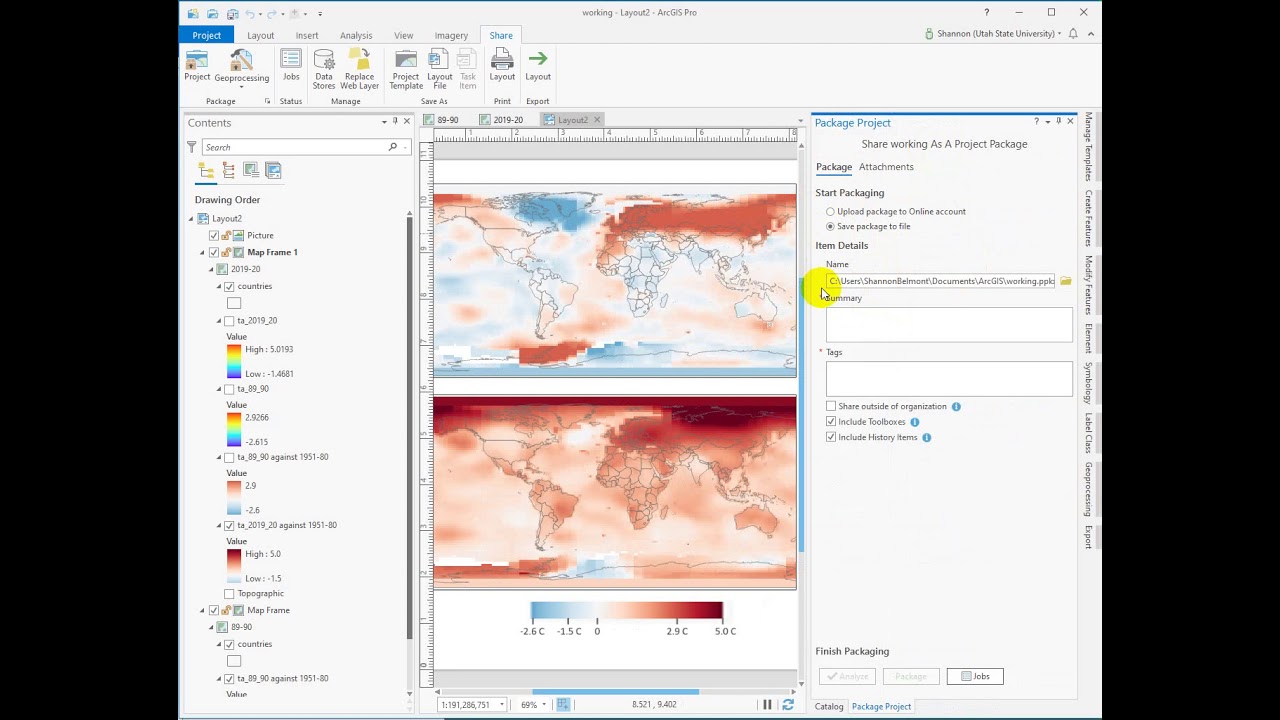1280x720 pixels.
Task: Collapse the Layout2 tree node
Action: click(191, 219)
